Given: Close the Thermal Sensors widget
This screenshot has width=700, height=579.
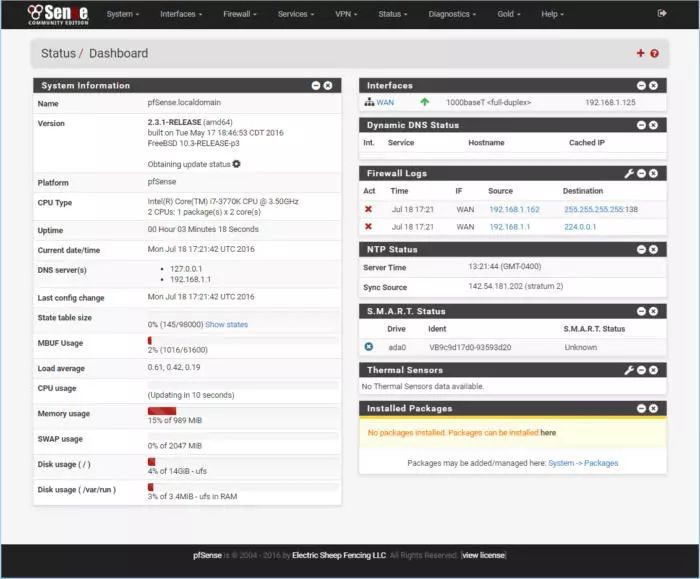Looking at the screenshot, I should (x=653, y=370).
